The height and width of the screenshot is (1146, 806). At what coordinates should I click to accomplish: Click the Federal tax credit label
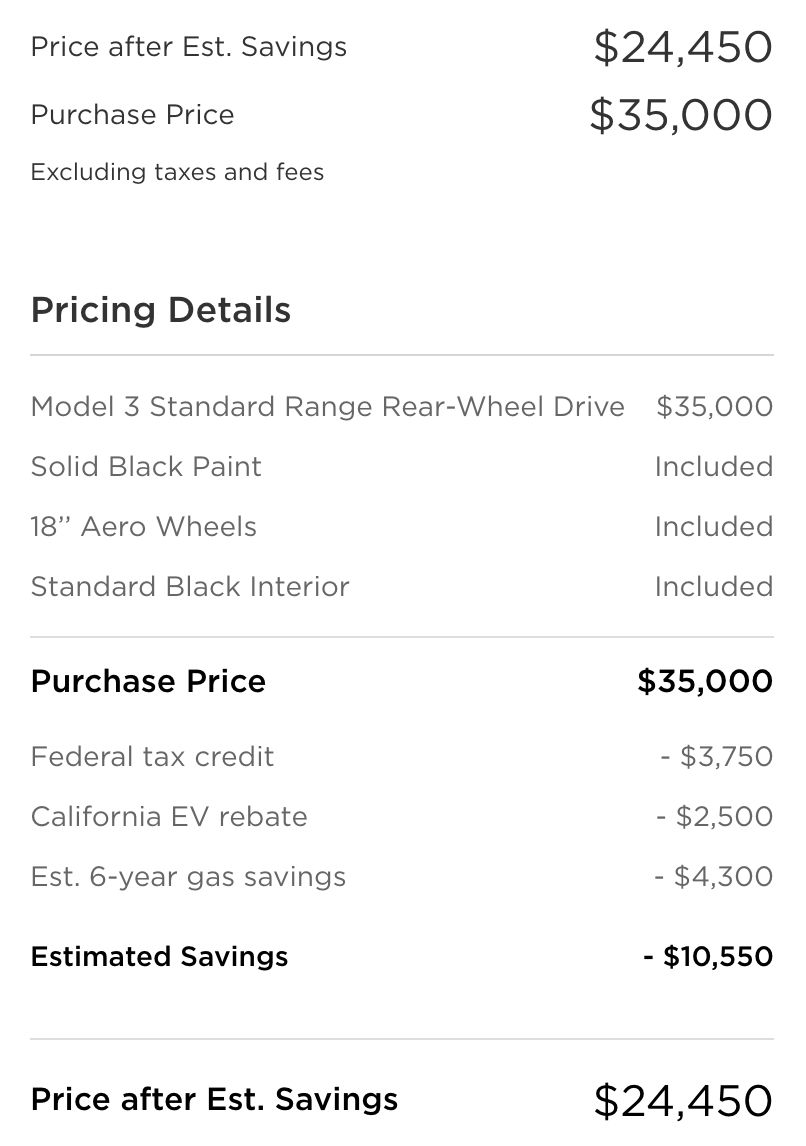[x=152, y=756]
